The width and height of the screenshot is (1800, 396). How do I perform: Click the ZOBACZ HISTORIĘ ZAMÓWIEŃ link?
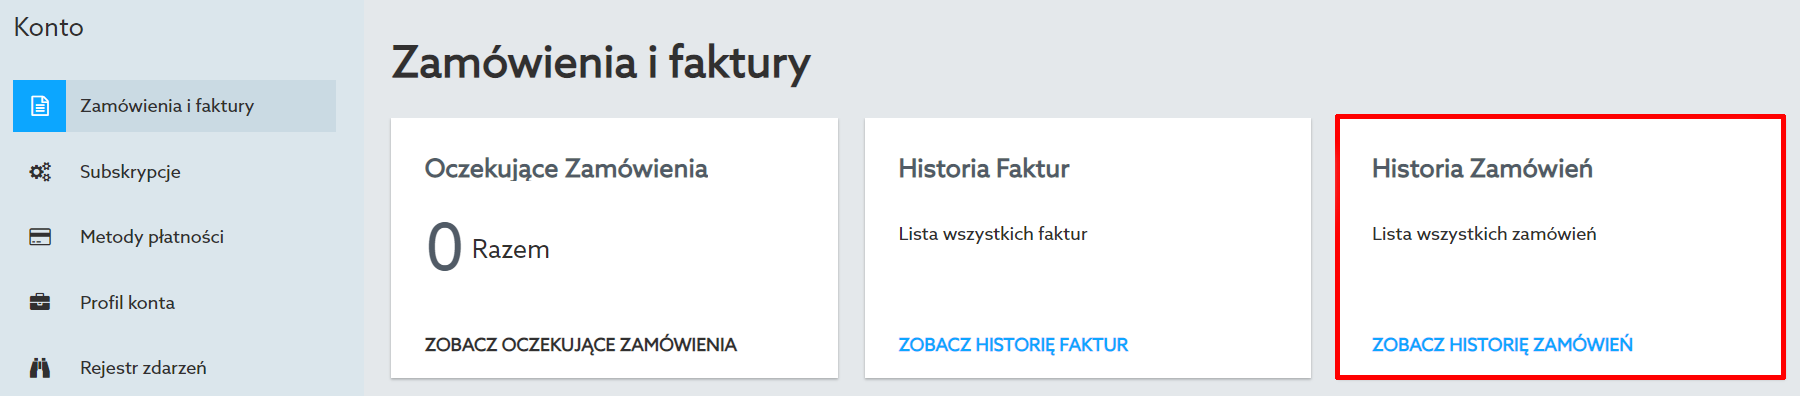(1502, 345)
